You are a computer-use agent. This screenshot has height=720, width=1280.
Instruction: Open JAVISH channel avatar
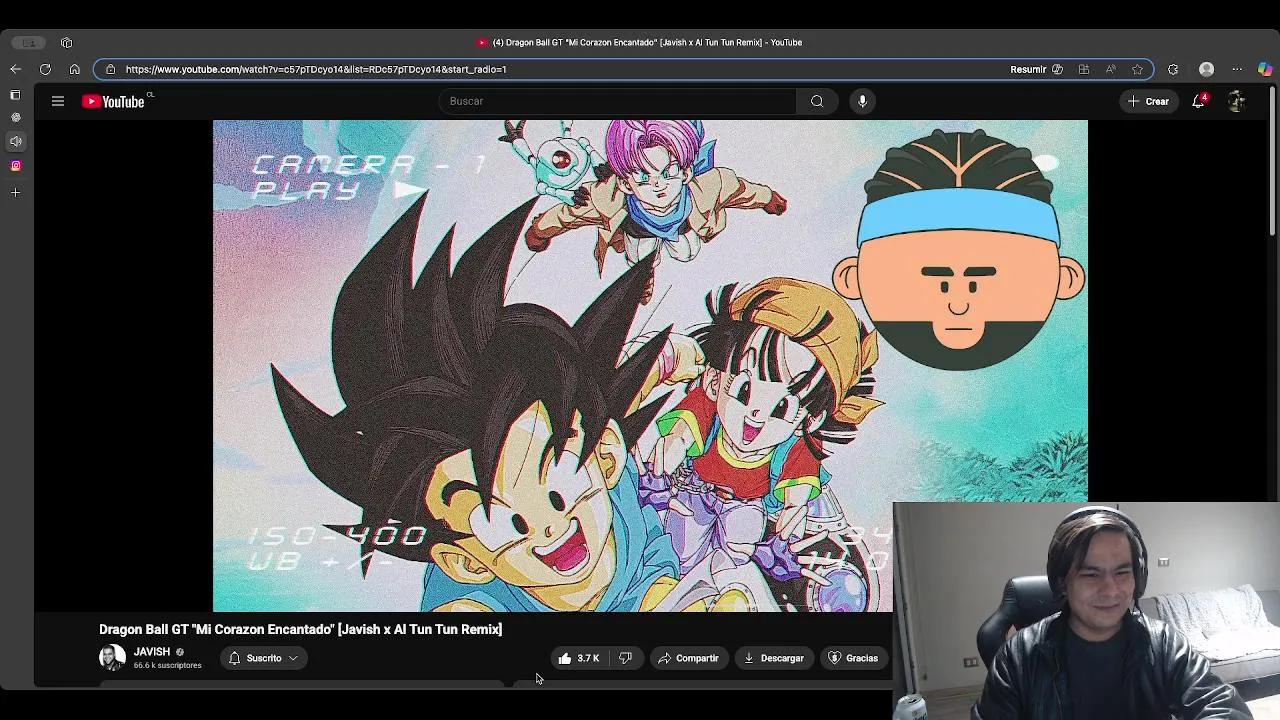(x=112, y=657)
